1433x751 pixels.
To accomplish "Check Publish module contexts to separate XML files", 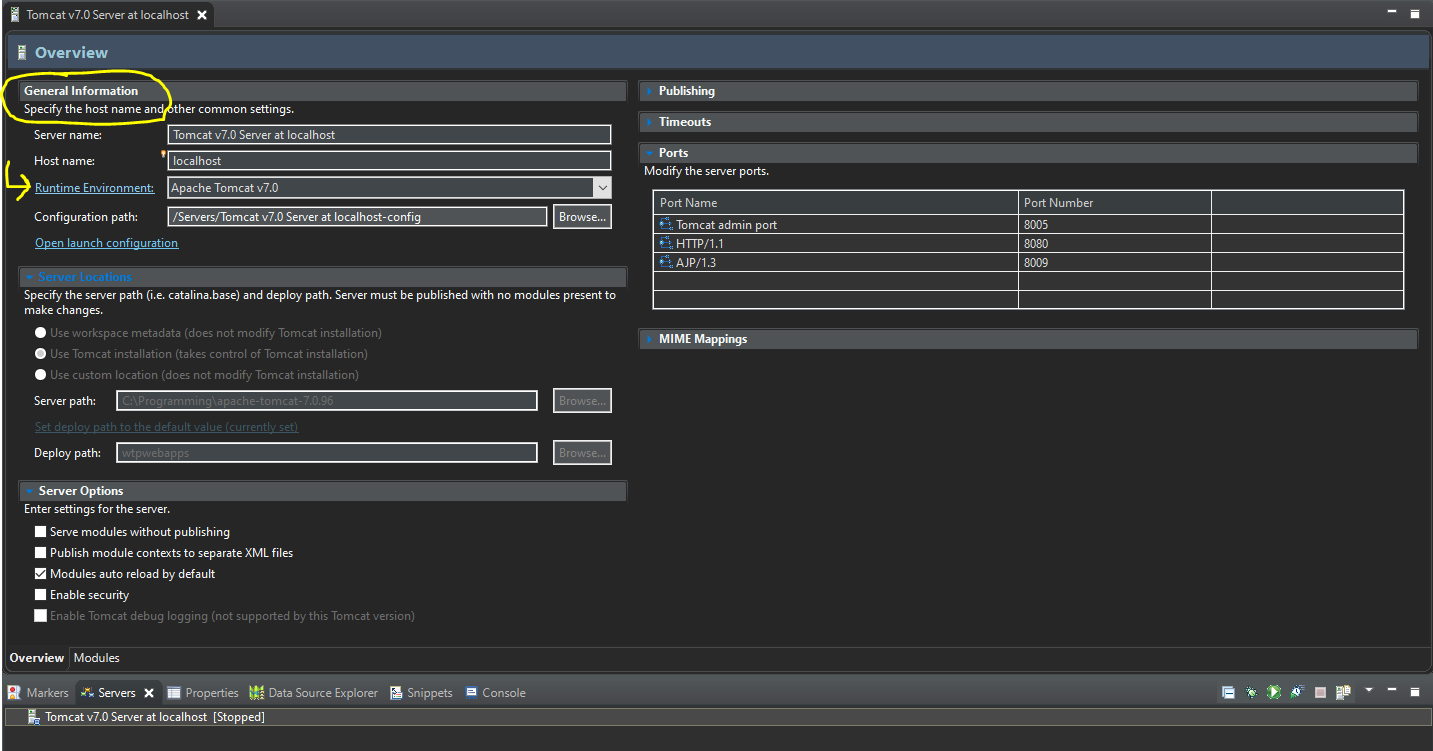I will click(x=41, y=553).
